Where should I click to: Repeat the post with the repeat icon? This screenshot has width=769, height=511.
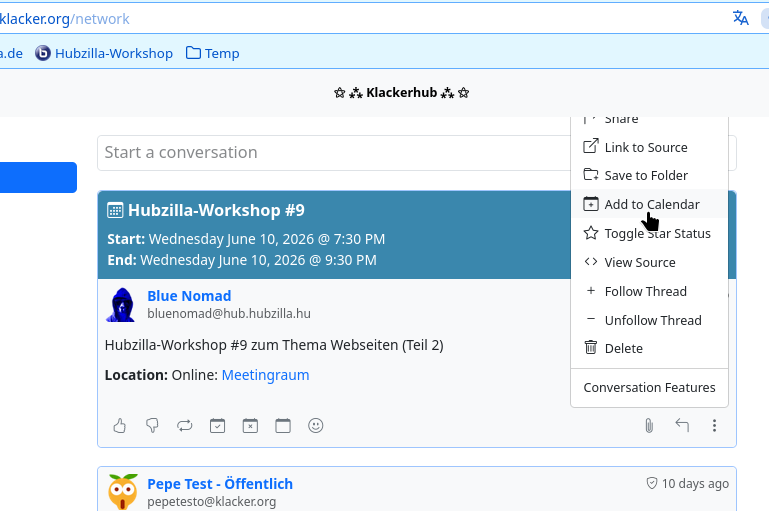tap(185, 426)
